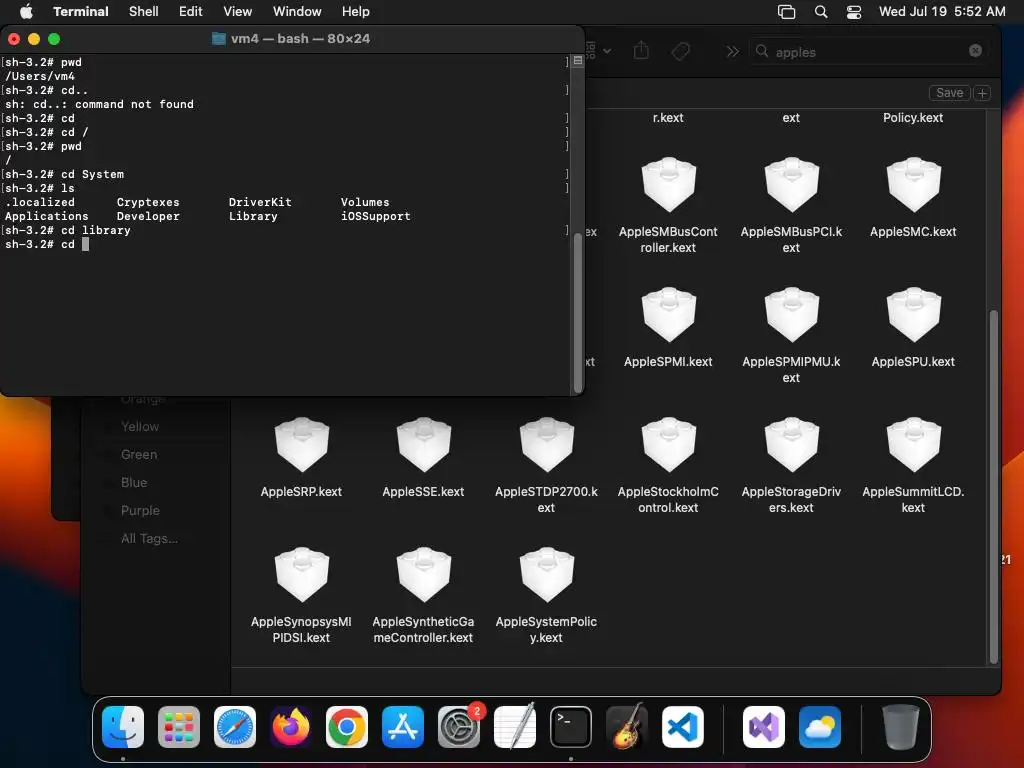Open the Help menu
The width and height of the screenshot is (1024, 768).
pos(355,11)
